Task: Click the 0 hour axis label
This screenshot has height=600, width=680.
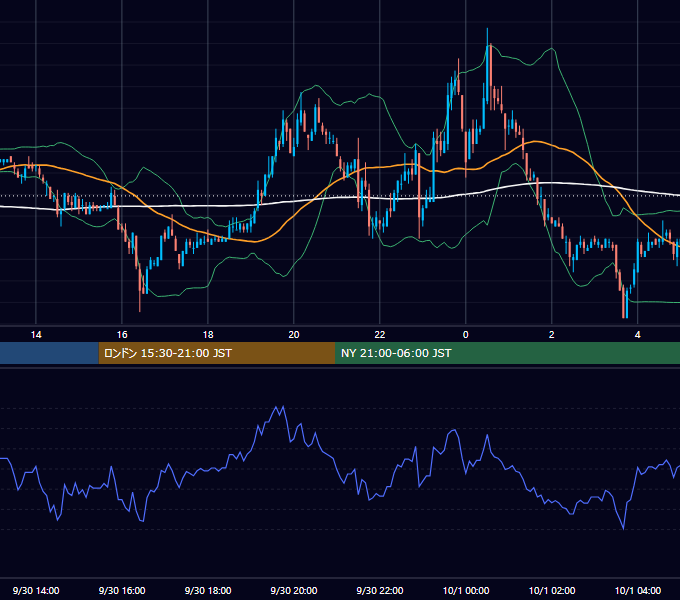Action: point(465,335)
